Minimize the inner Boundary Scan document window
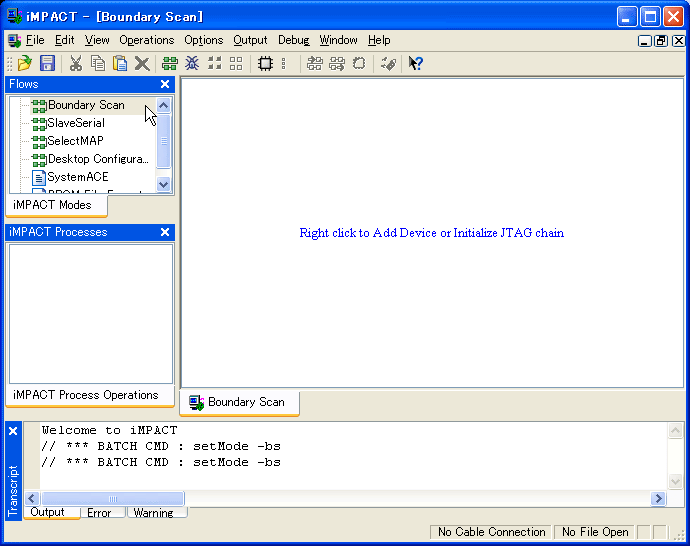This screenshot has height=546, width=690. (x=645, y=41)
